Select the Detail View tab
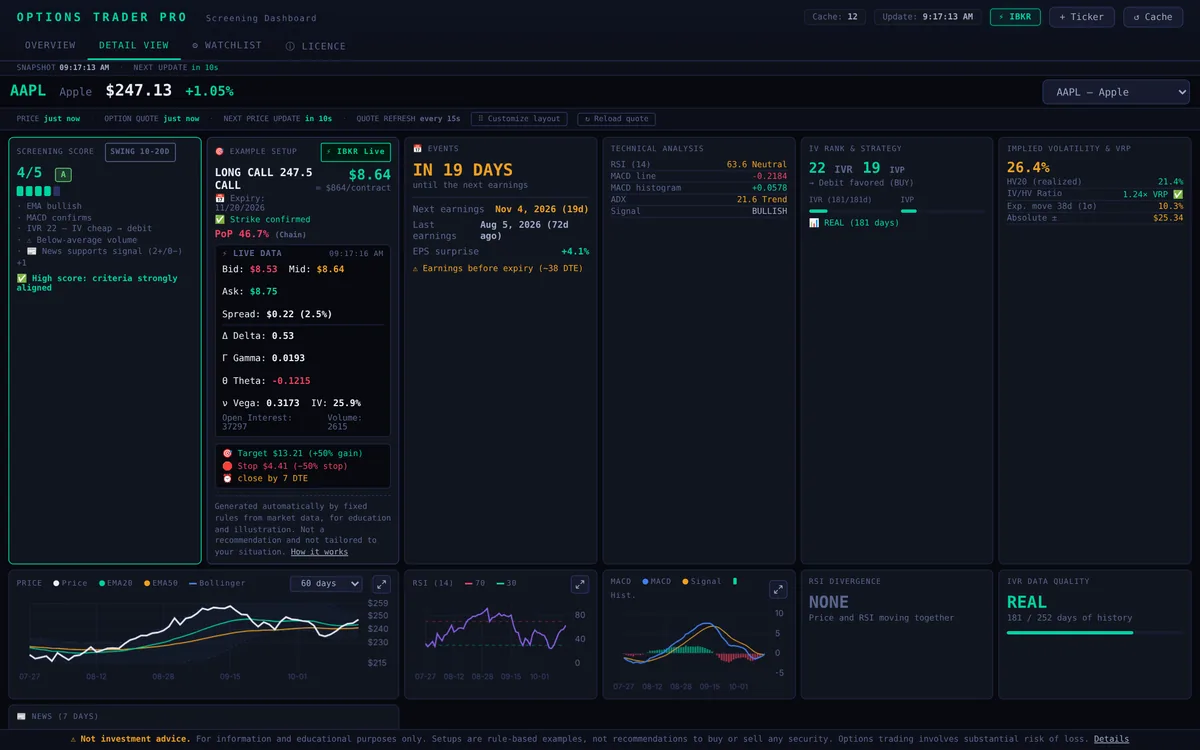This screenshot has width=1200, height=750. 134,46
